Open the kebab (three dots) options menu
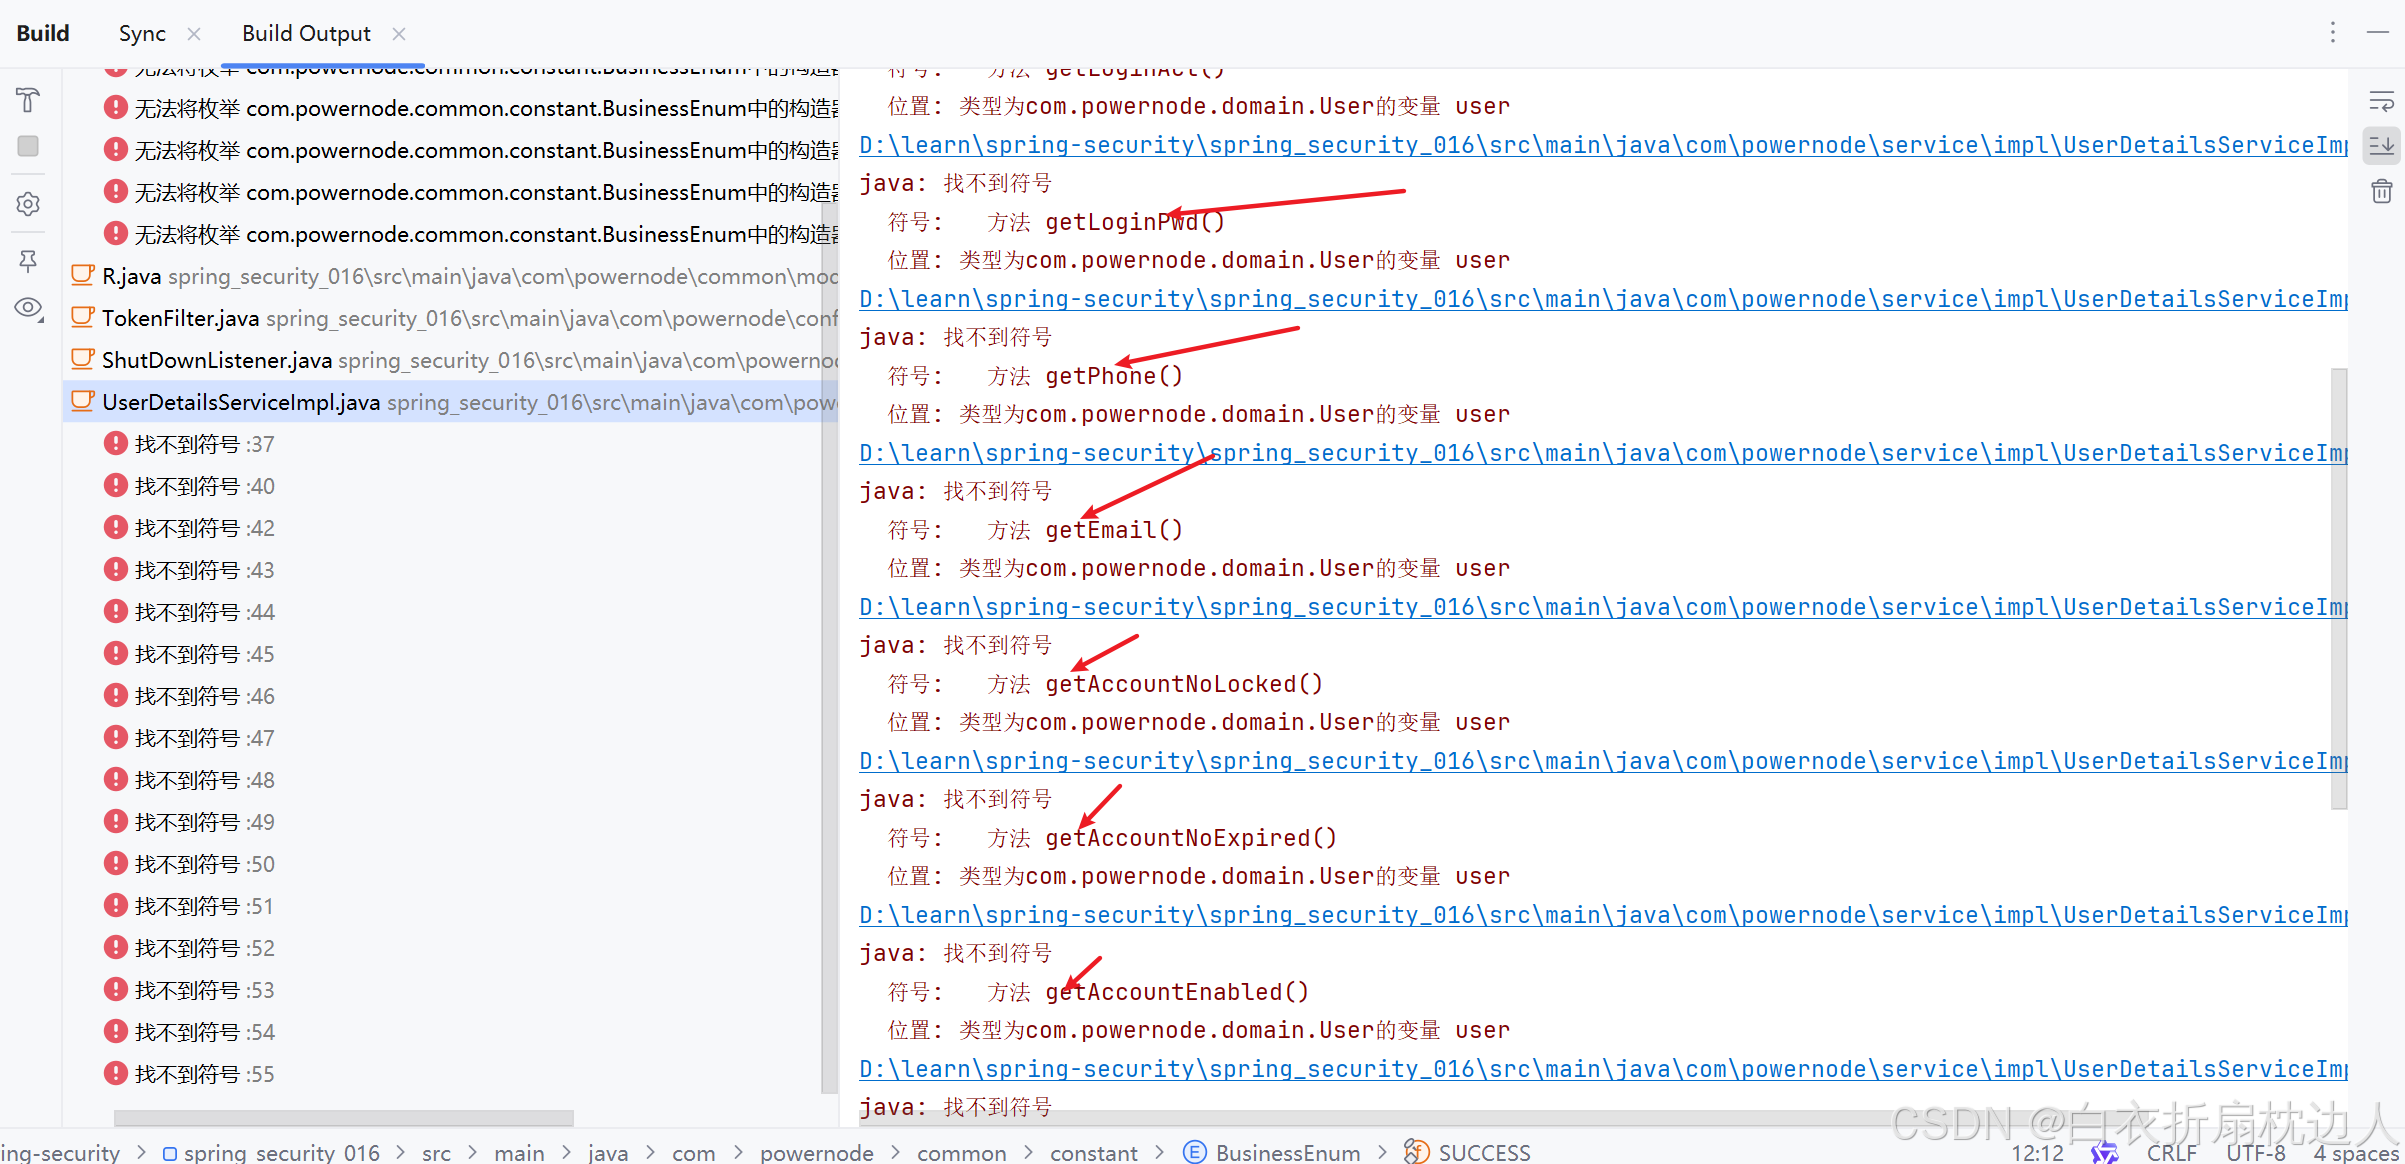The height and width of the screenshot is (1164, 2405). point(2332,32)
